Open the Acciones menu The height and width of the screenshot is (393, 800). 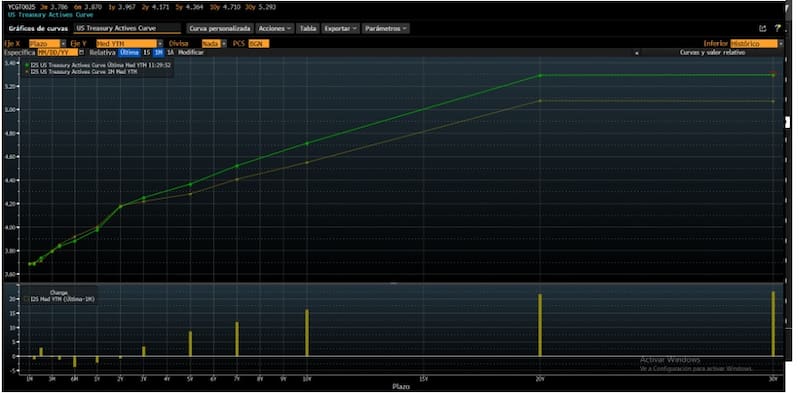tap(275, 29)
